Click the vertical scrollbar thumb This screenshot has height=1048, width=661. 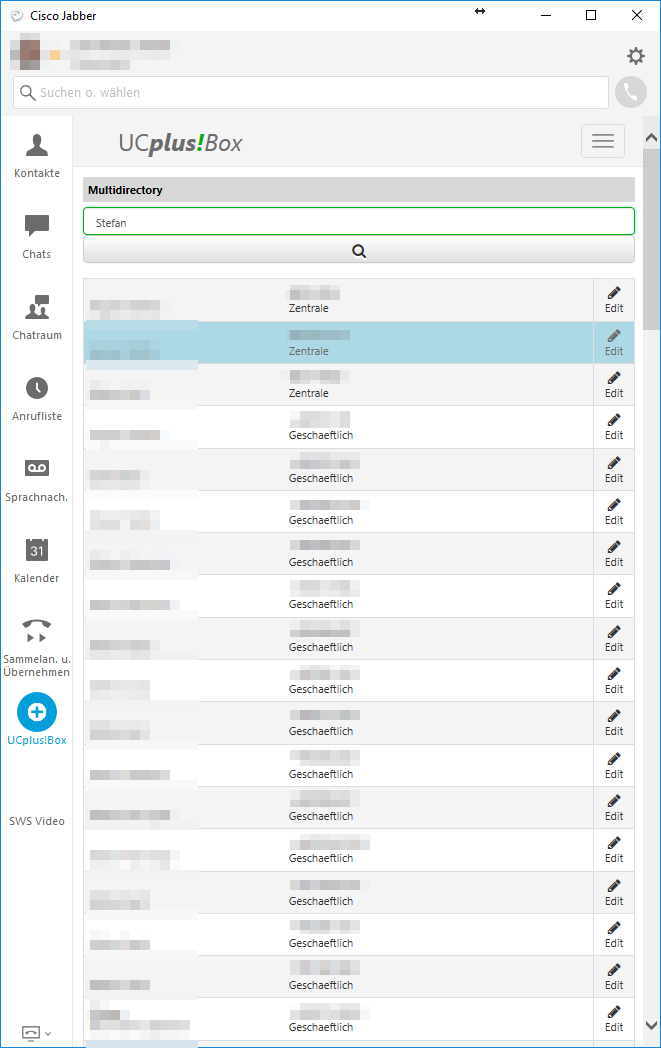[x=651, y=239]
